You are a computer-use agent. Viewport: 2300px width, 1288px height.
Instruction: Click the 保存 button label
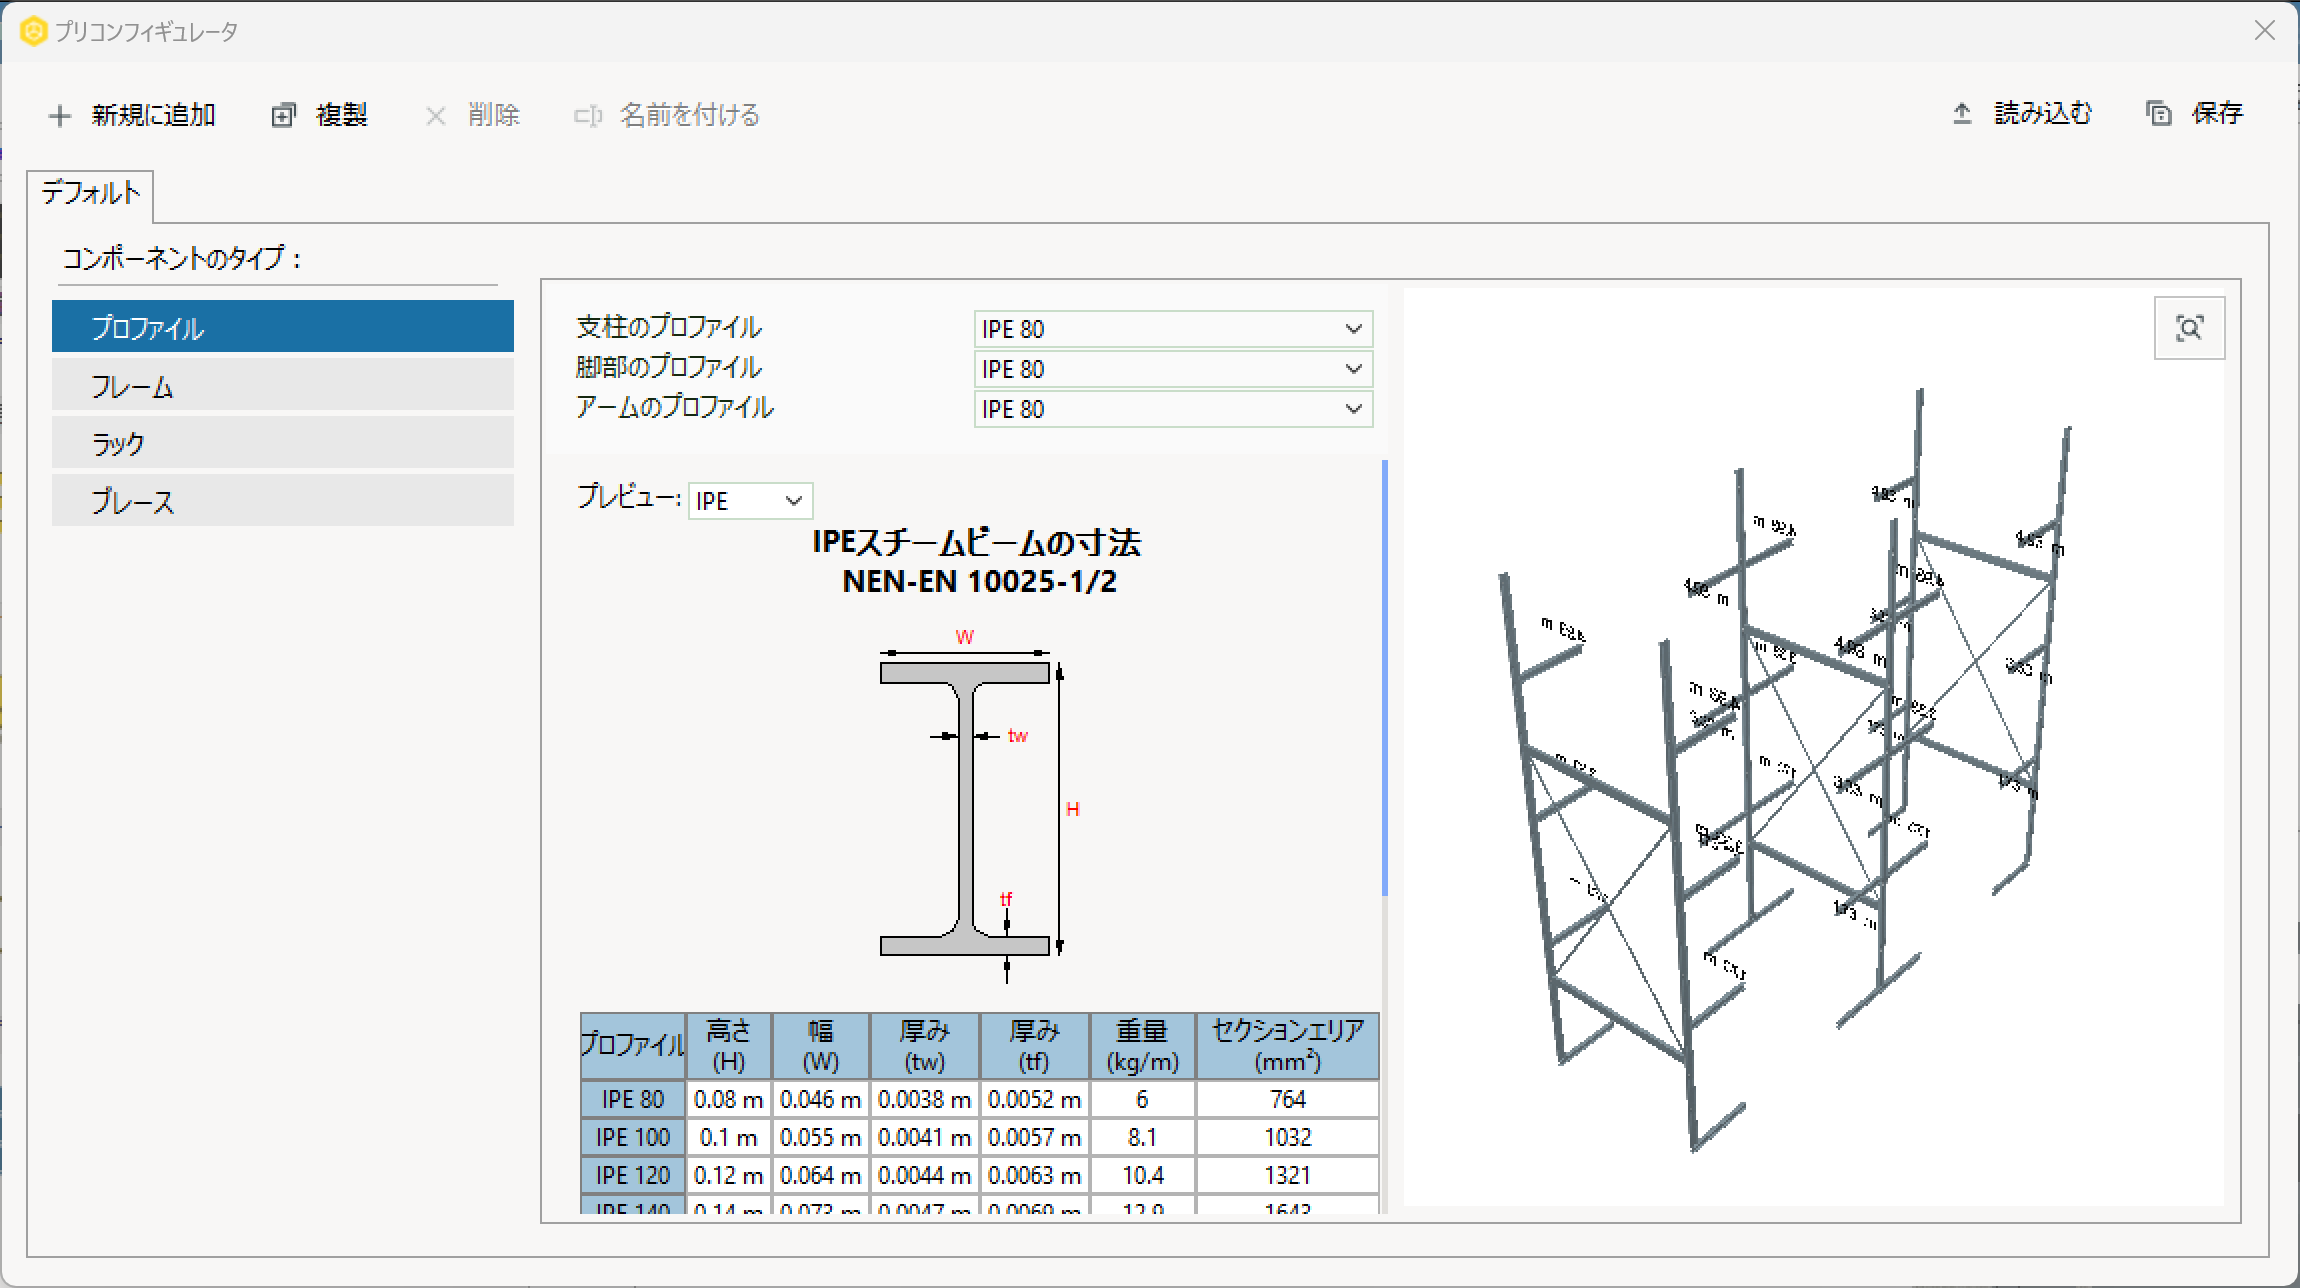click(2217, 113)
